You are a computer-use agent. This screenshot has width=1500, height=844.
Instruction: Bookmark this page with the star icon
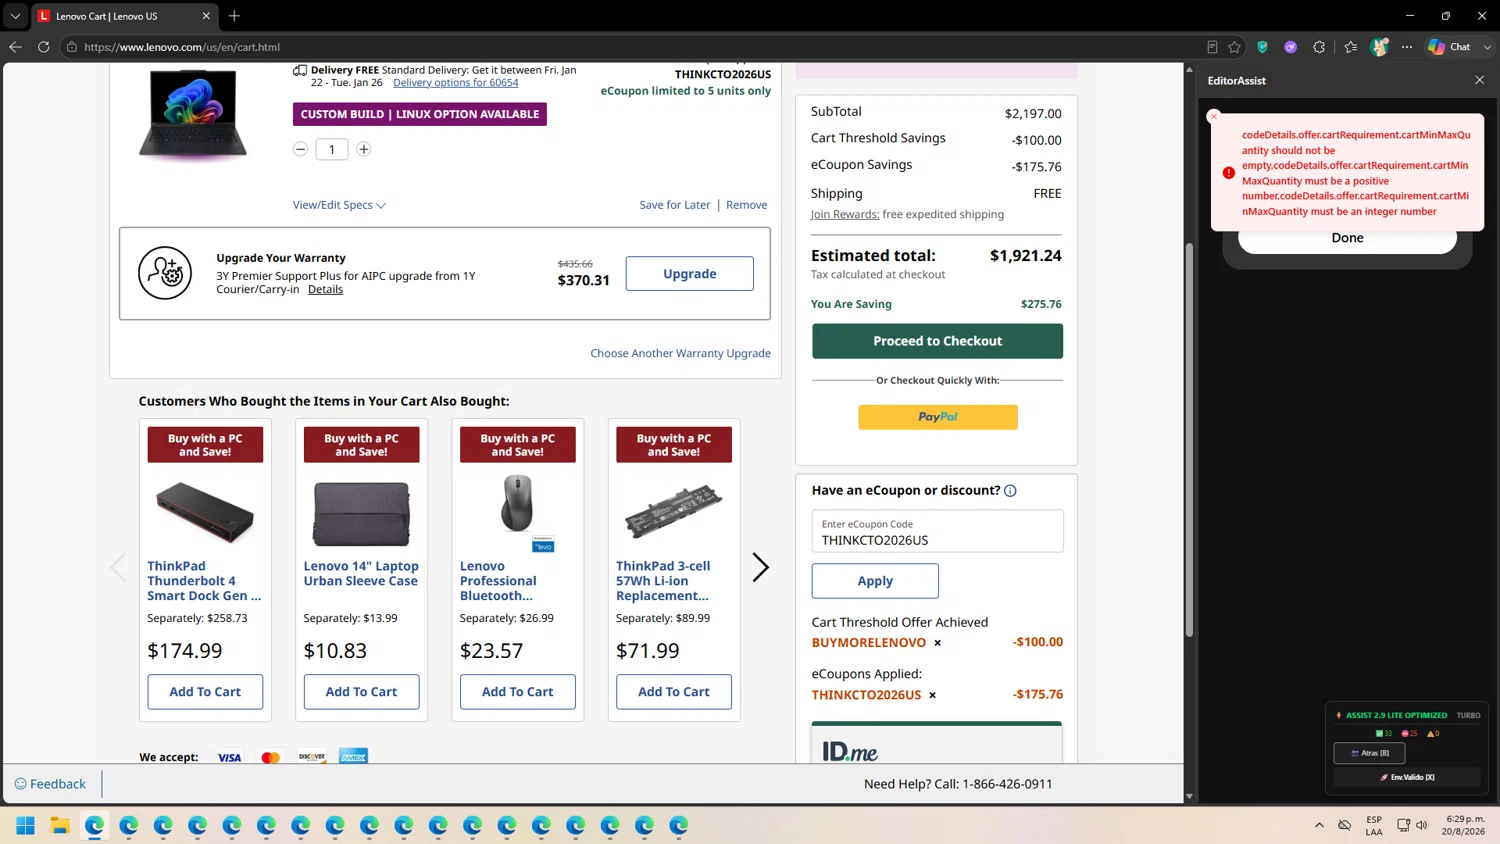pyautogui.click(x=1235, y=47)
